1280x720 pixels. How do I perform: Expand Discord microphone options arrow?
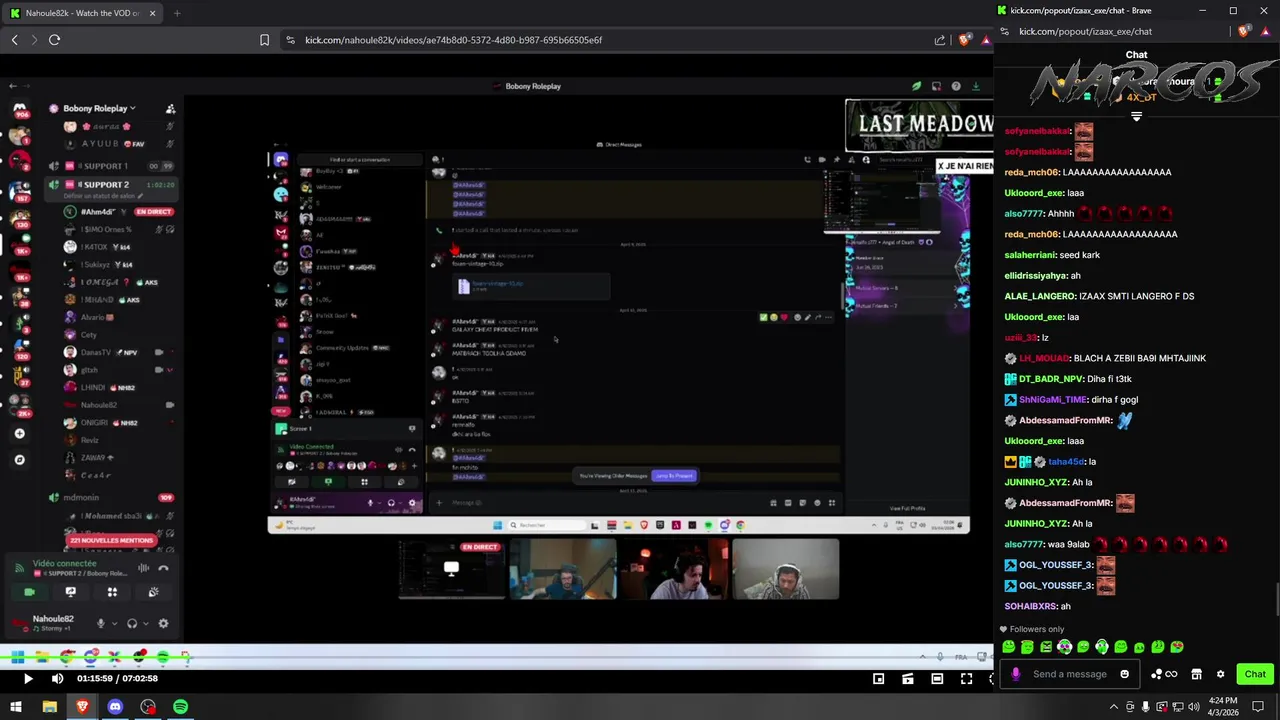[x=114, y=623]
